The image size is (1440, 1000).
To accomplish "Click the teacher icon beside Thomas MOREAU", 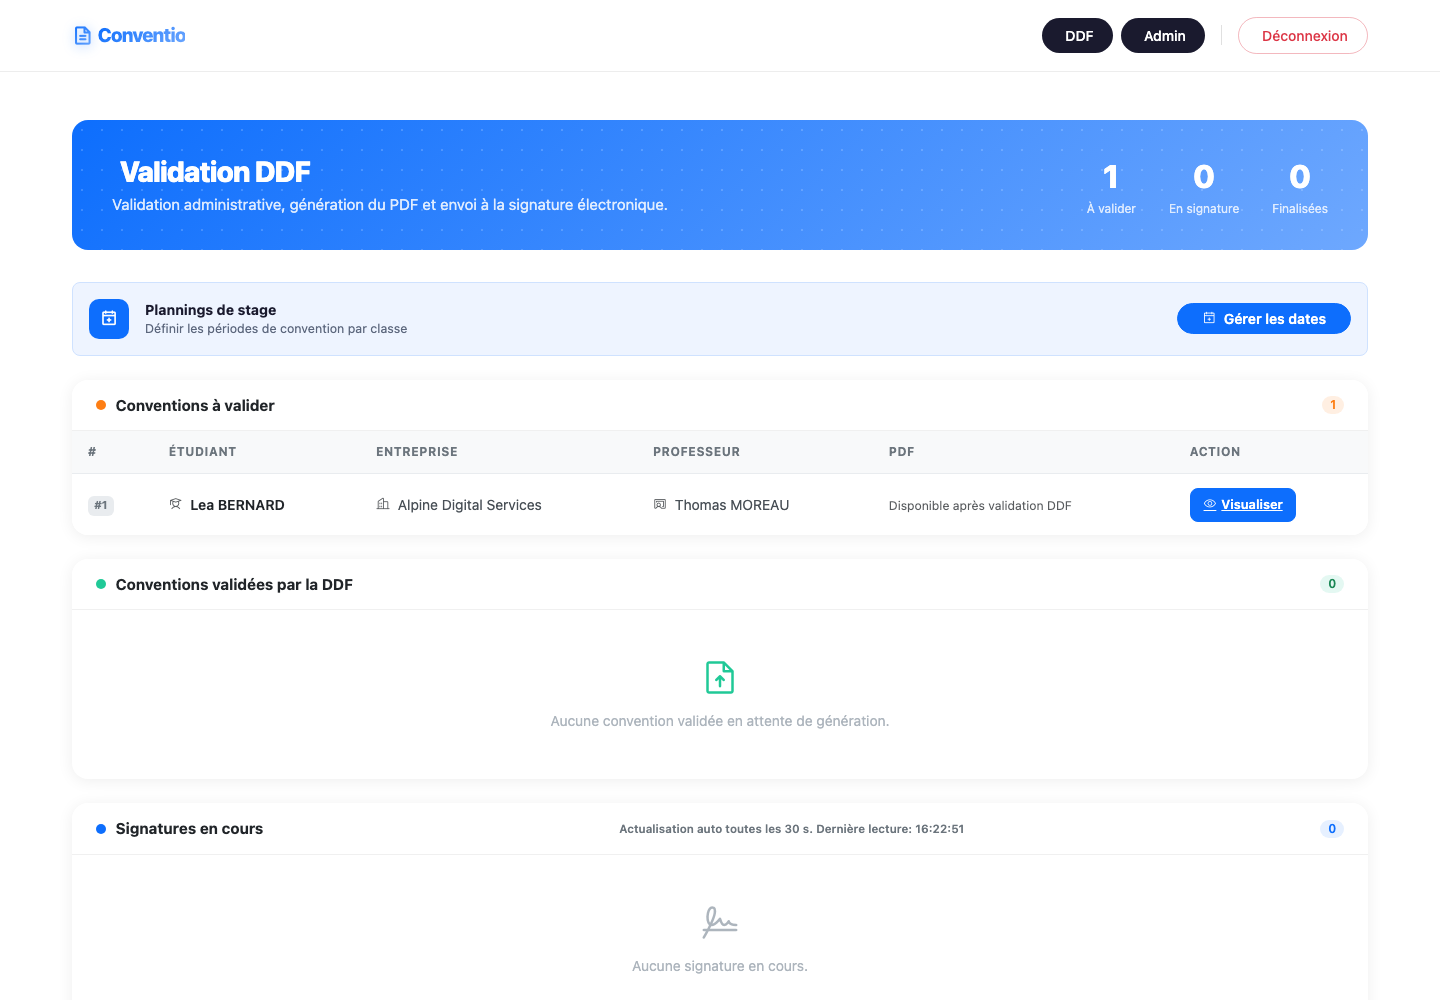I will point(660,504).
